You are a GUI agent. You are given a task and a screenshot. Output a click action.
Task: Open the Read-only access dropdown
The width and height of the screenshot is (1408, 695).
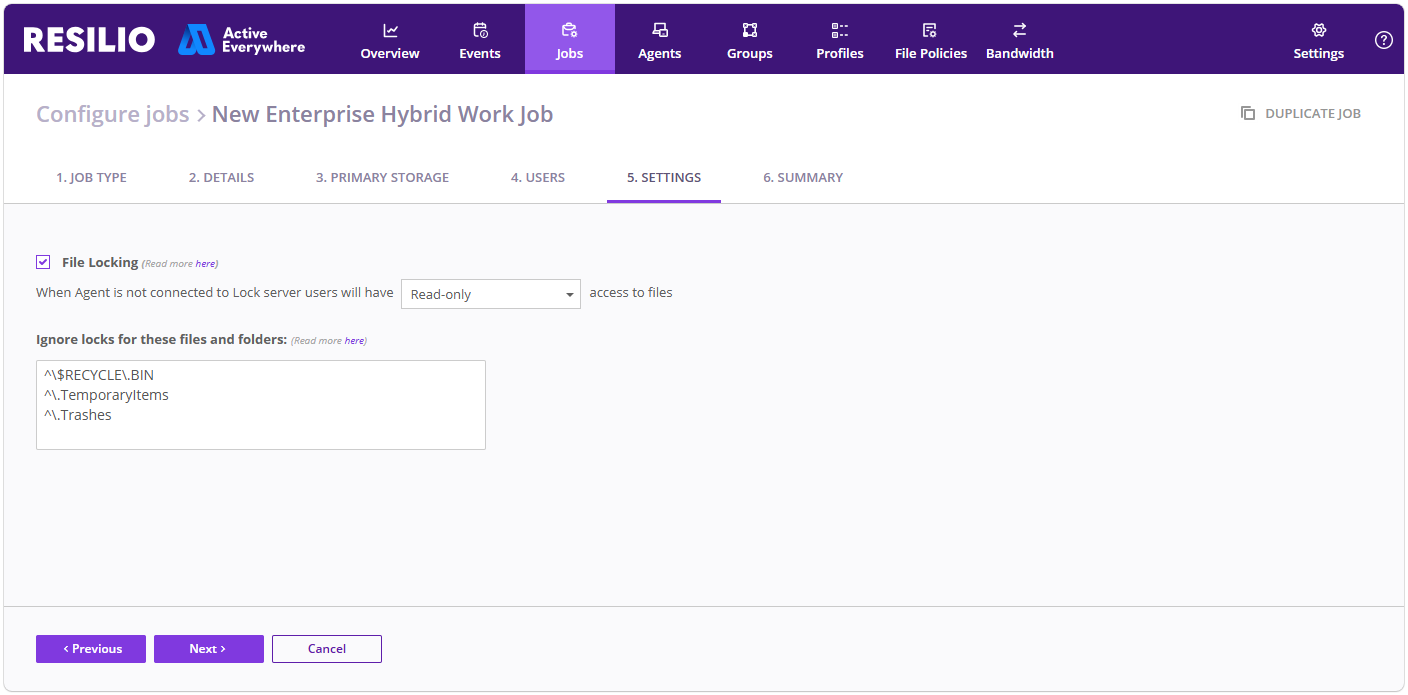tap(491, 294)
